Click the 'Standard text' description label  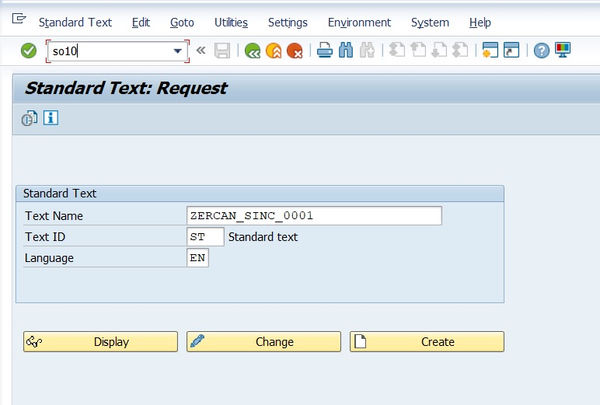263,237
